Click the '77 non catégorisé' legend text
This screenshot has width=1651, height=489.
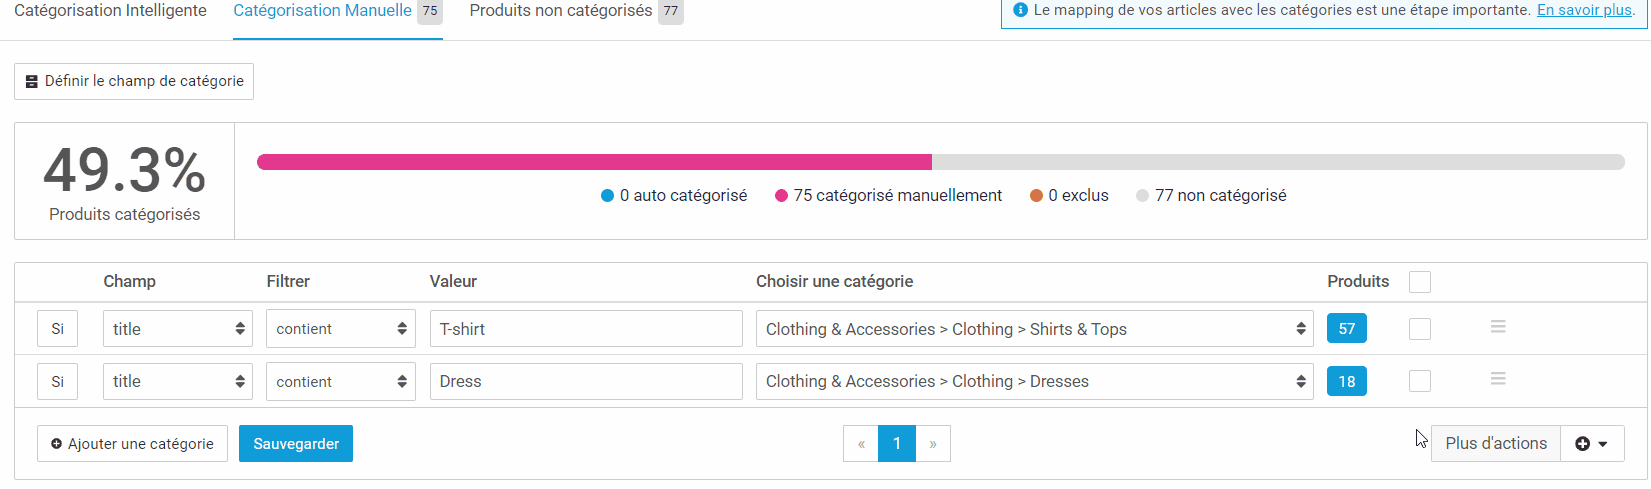click(x=1220, y=196)
